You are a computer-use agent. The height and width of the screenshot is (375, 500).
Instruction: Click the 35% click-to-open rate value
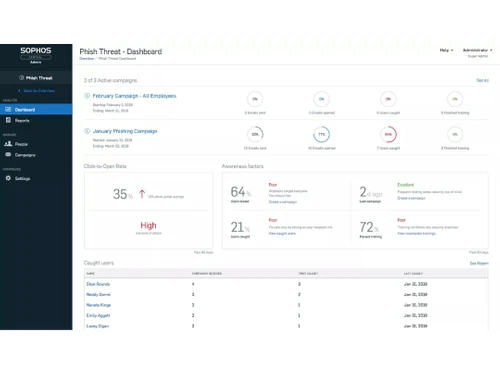(x=123, y=194)
